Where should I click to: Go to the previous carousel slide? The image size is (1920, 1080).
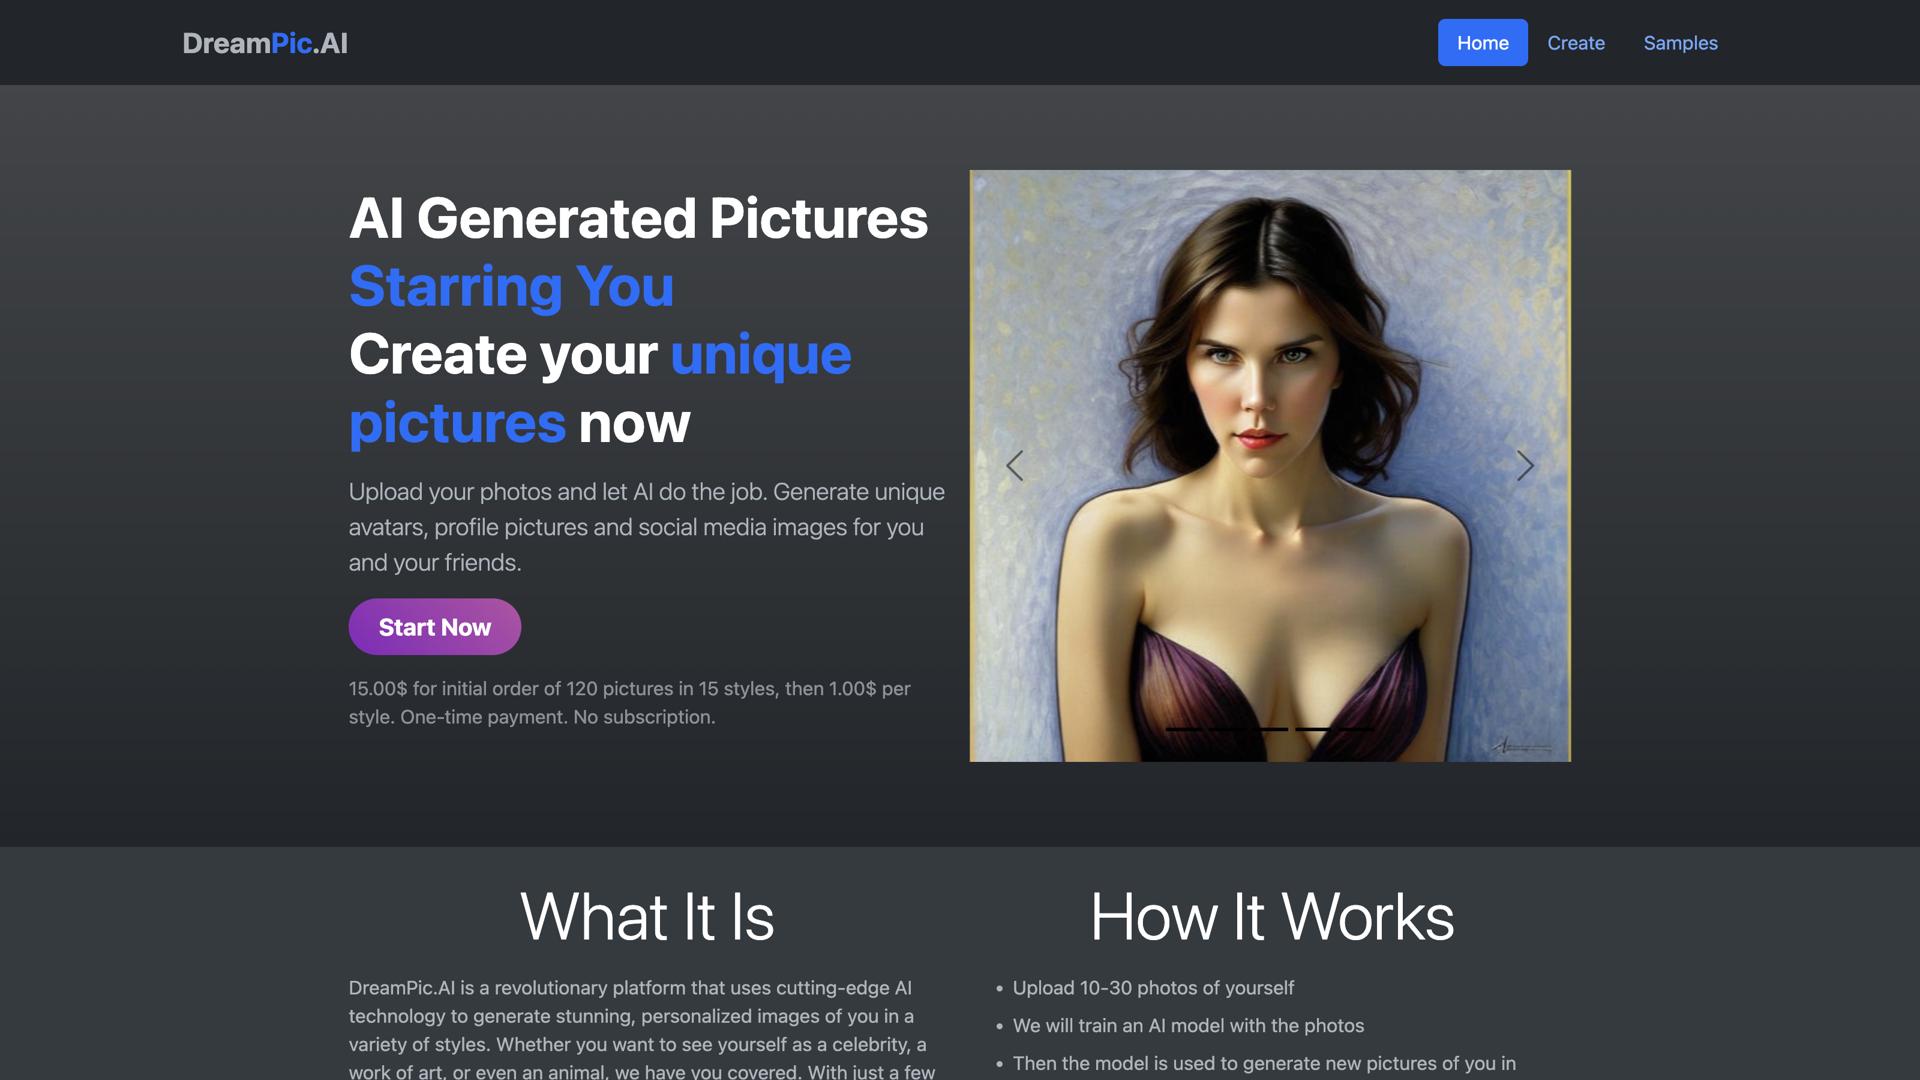tap(1014, 466)
